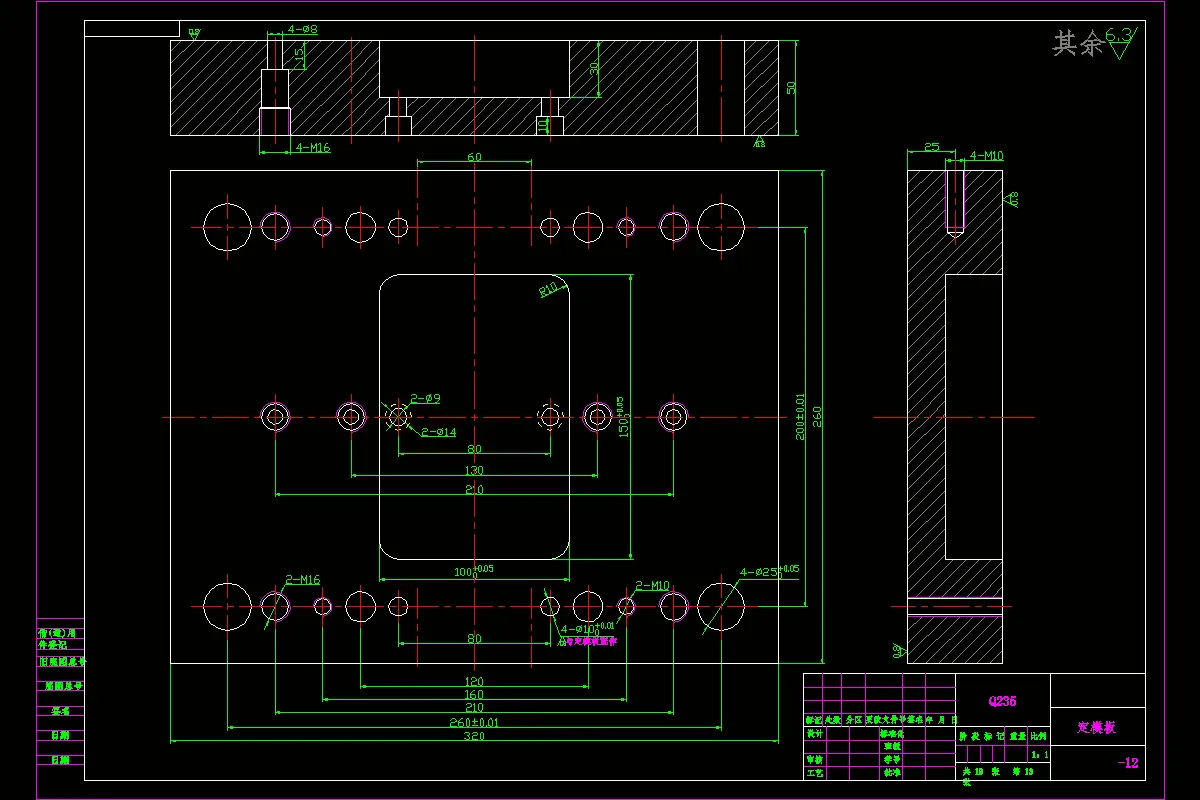Click the '其余' surface finish note
The image size is (1200, 800).
1078,43
